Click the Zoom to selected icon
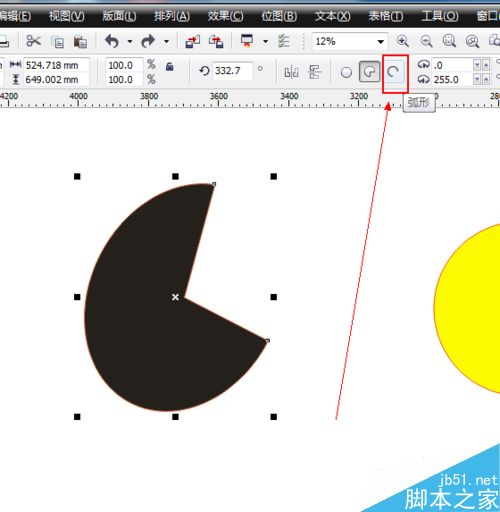Screen dimensions: 500x512 [x=449, y=41]
